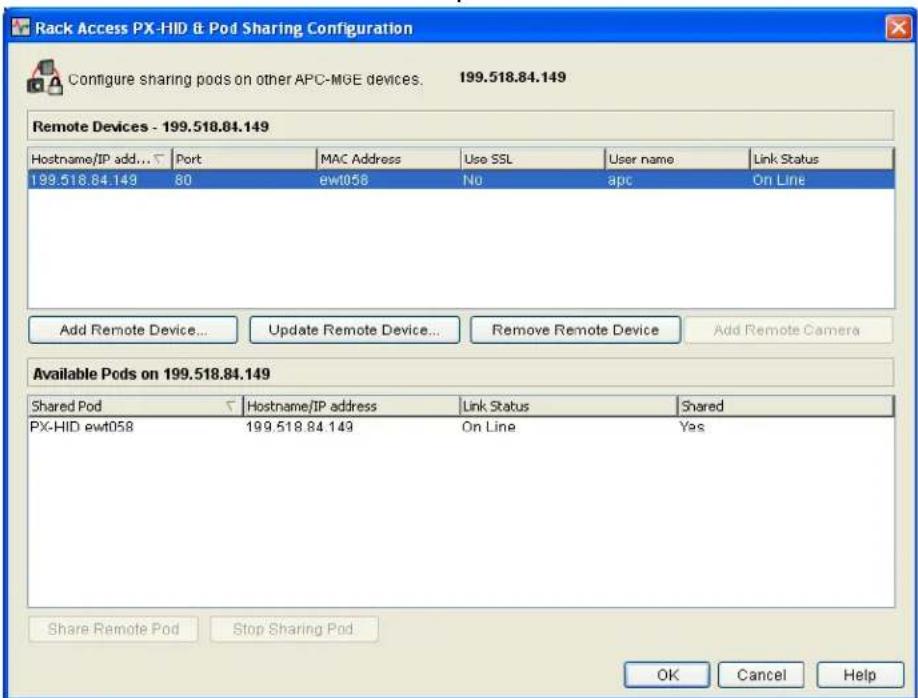918x698 pixels.
Task: Click the title bar application icon
Action: [20, 27]
